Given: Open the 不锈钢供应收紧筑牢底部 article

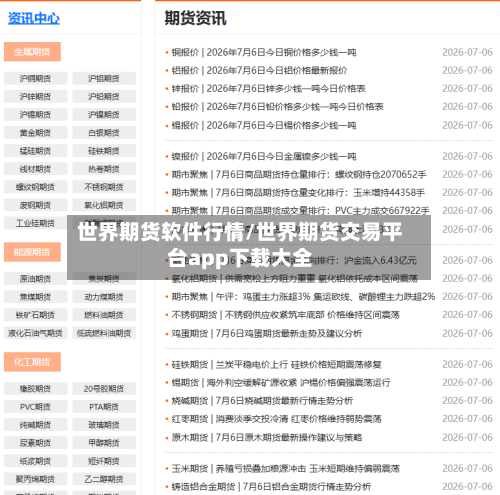Looking at the screenshot, I should pos(285,314).
